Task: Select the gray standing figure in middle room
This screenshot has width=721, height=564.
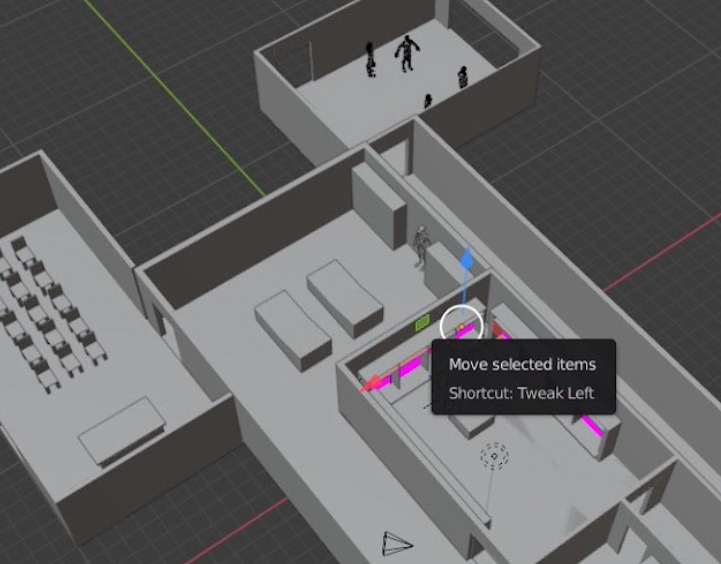Action: point(421,246)
